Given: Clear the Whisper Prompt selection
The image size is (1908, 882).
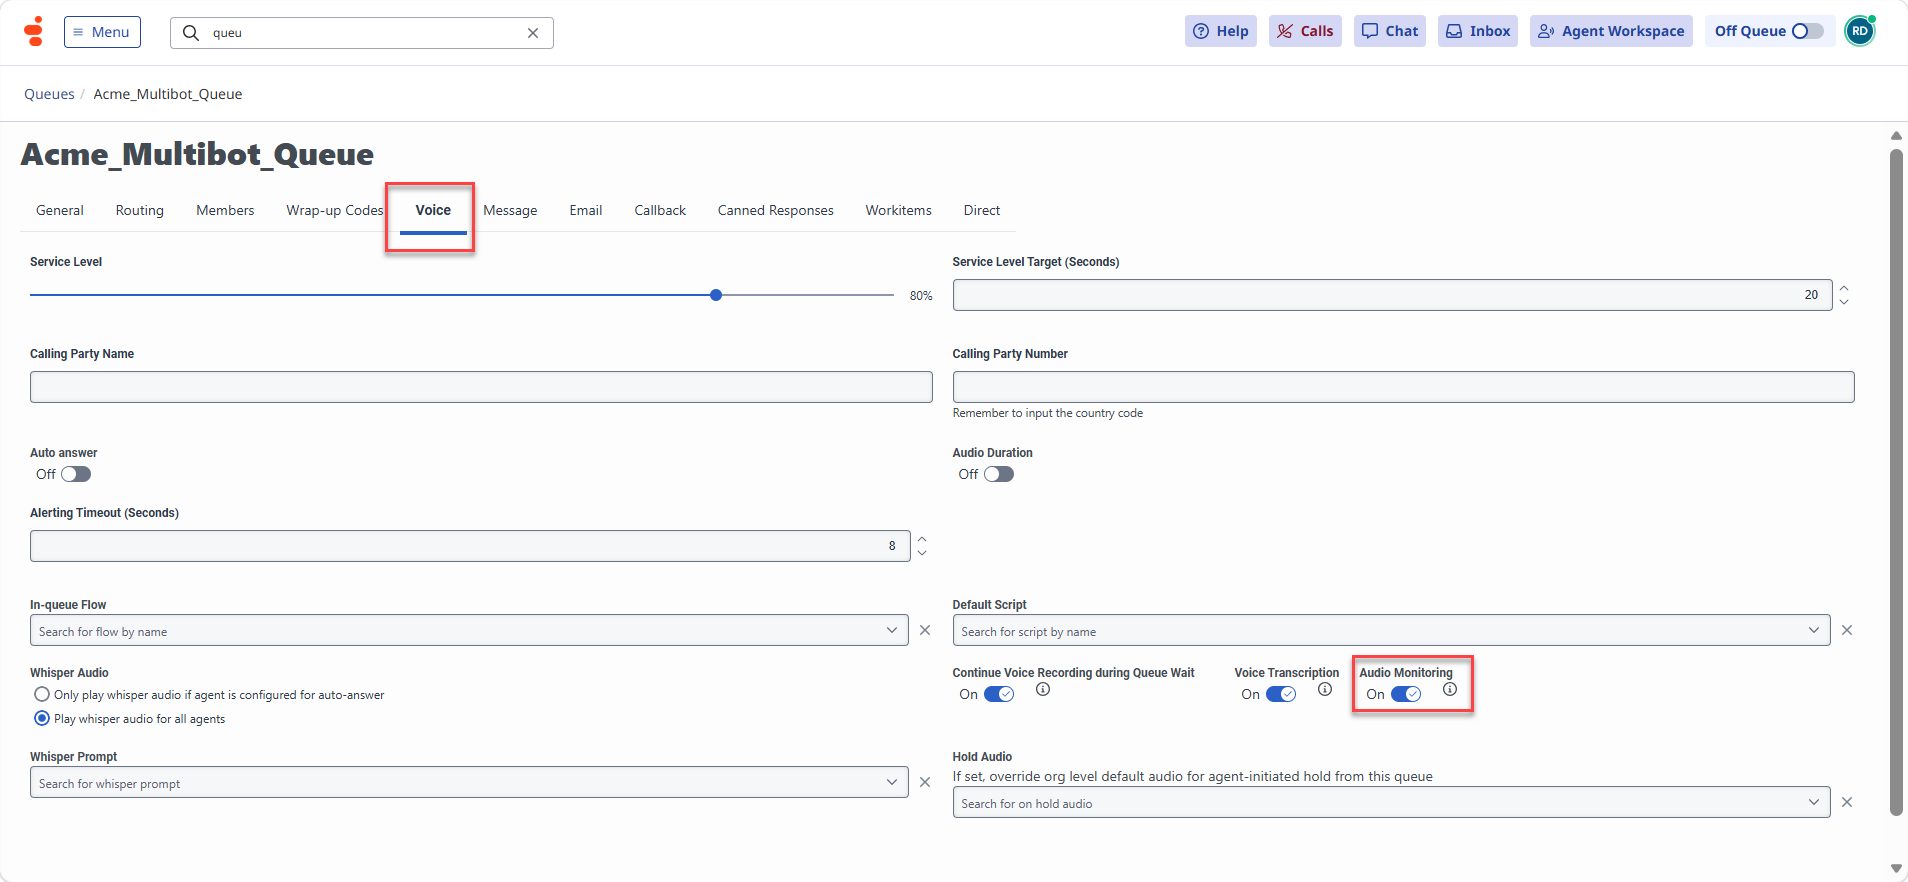Looking at the screenshot, I should [925, 782].
